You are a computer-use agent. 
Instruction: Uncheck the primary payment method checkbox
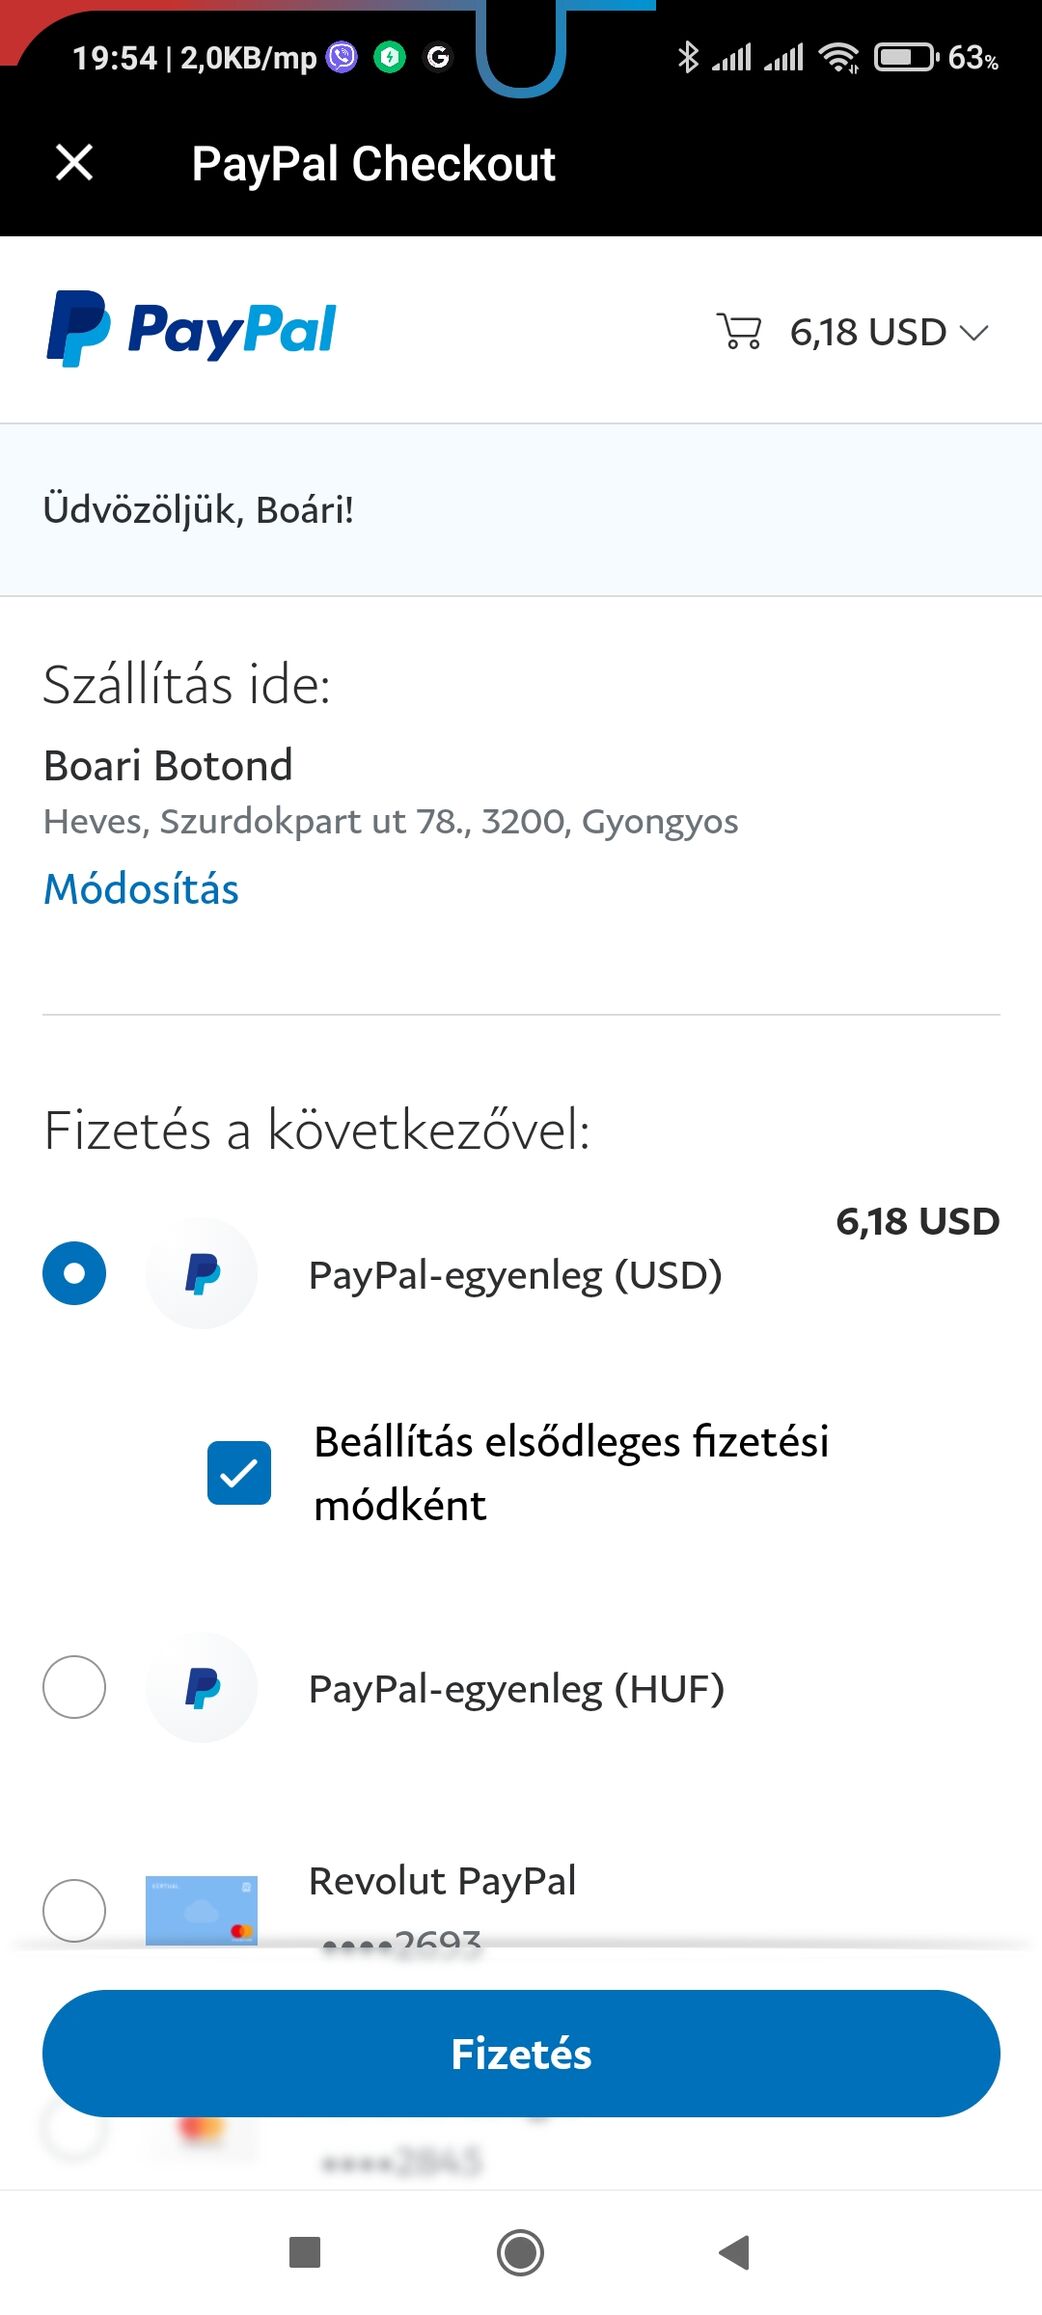(239, 1473)
